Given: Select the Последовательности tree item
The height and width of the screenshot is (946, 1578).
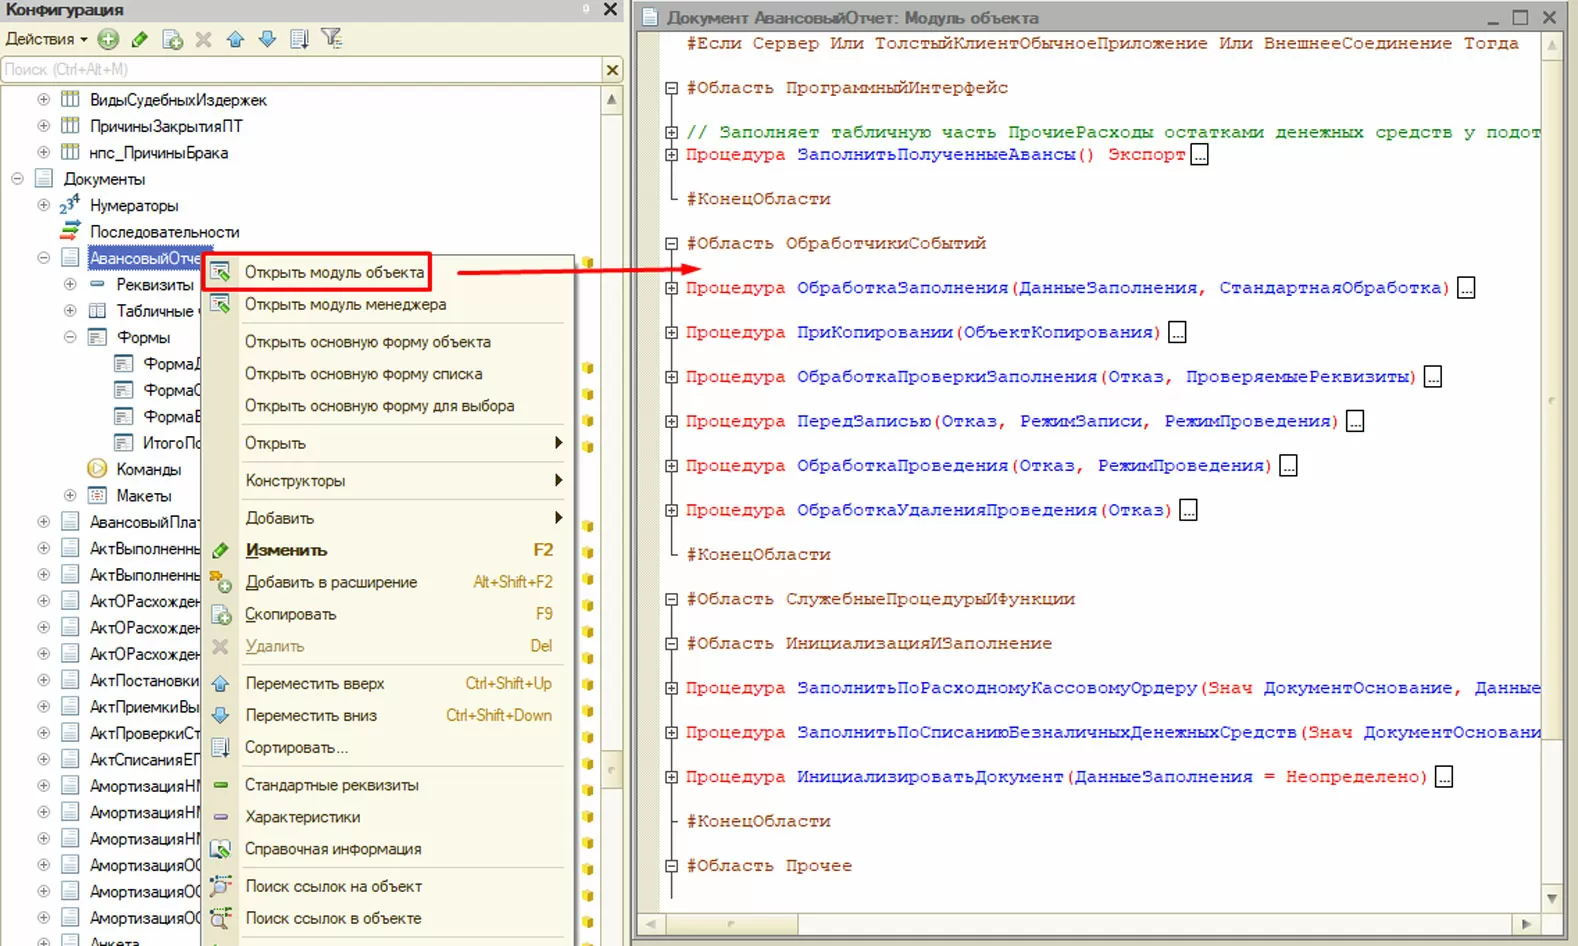Looking at the screenshot, I should pyautogui.click(x=164, y=232).
